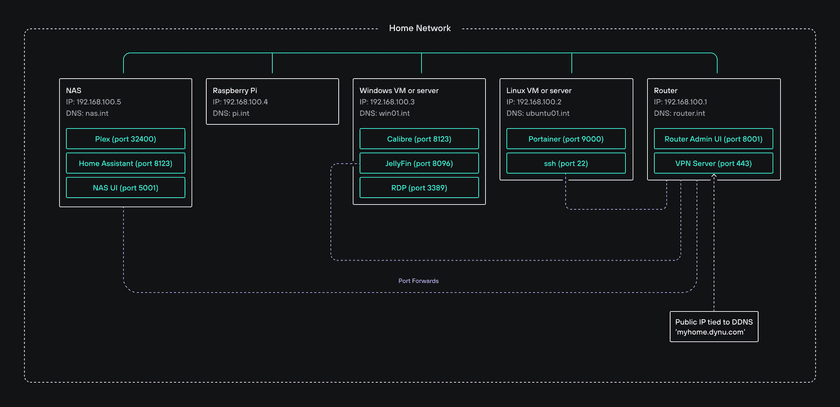The image size is (840, 407).
Task: Click the DNS: pi.int text
Action: [x=234, y=113]
